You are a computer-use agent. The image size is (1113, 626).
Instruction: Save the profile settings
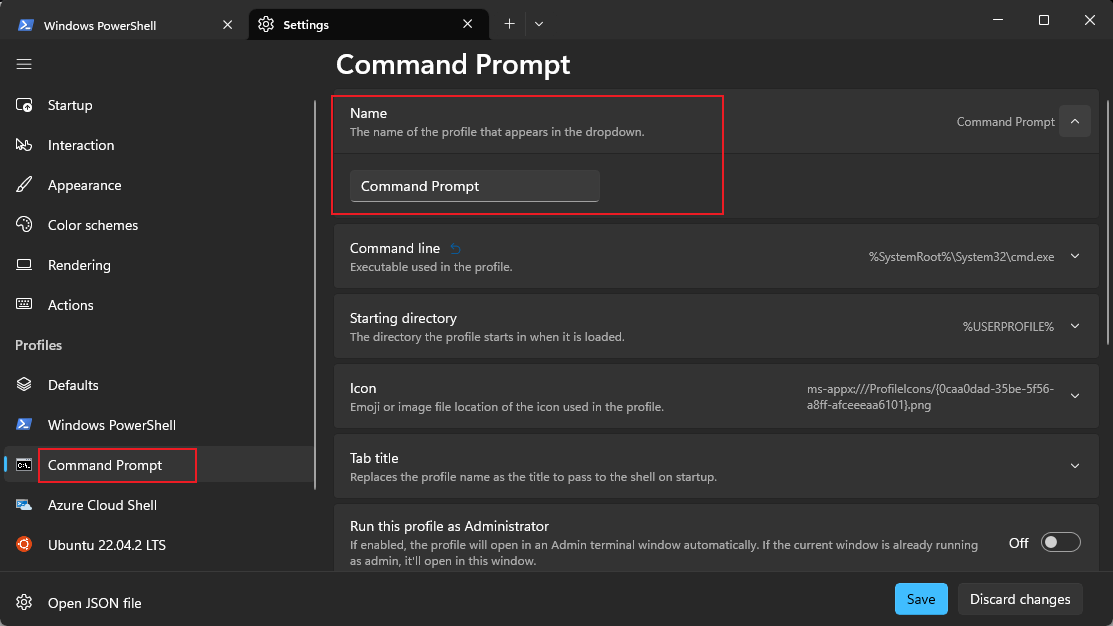[x=920, y=599]
